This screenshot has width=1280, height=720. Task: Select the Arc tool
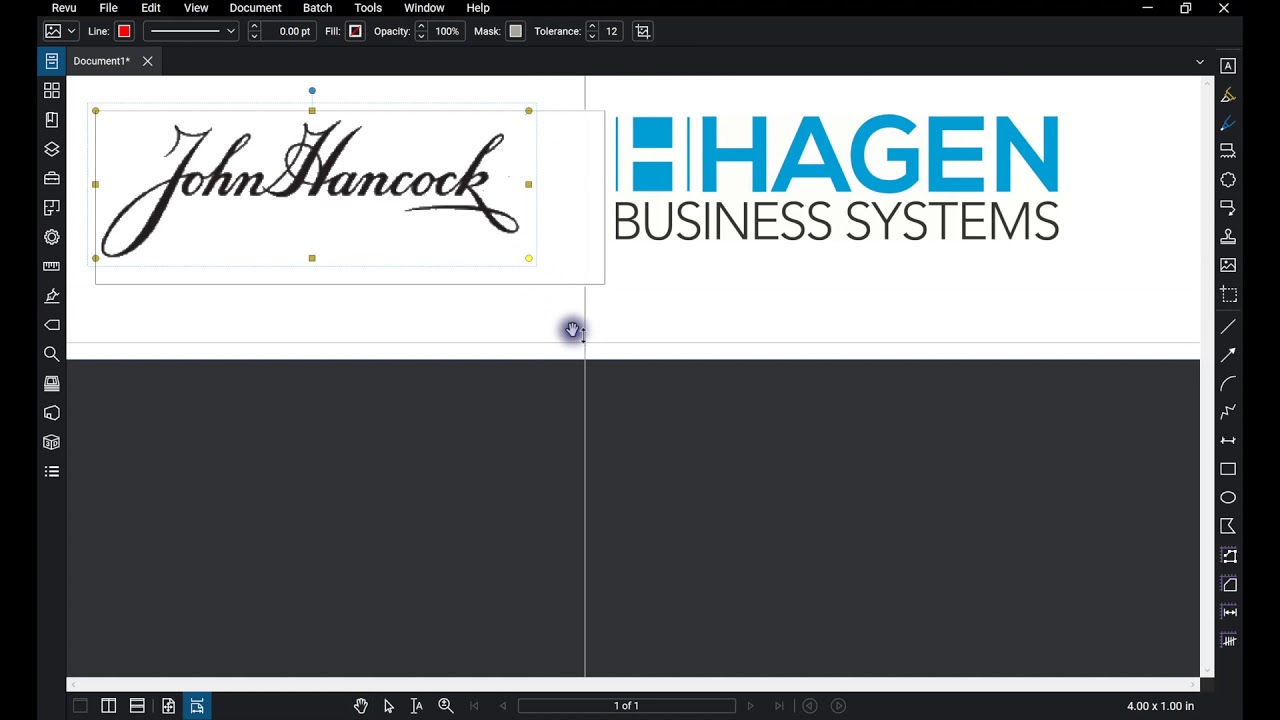pos(1228,384)
